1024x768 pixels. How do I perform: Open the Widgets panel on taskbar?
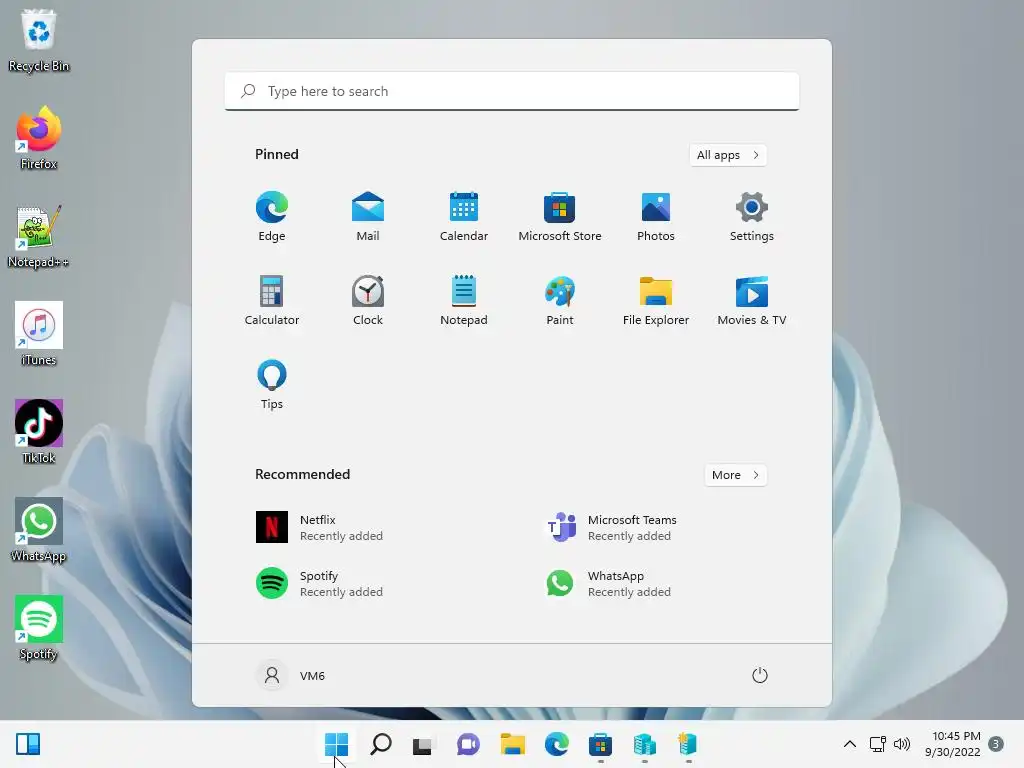[x=28, y=744]
